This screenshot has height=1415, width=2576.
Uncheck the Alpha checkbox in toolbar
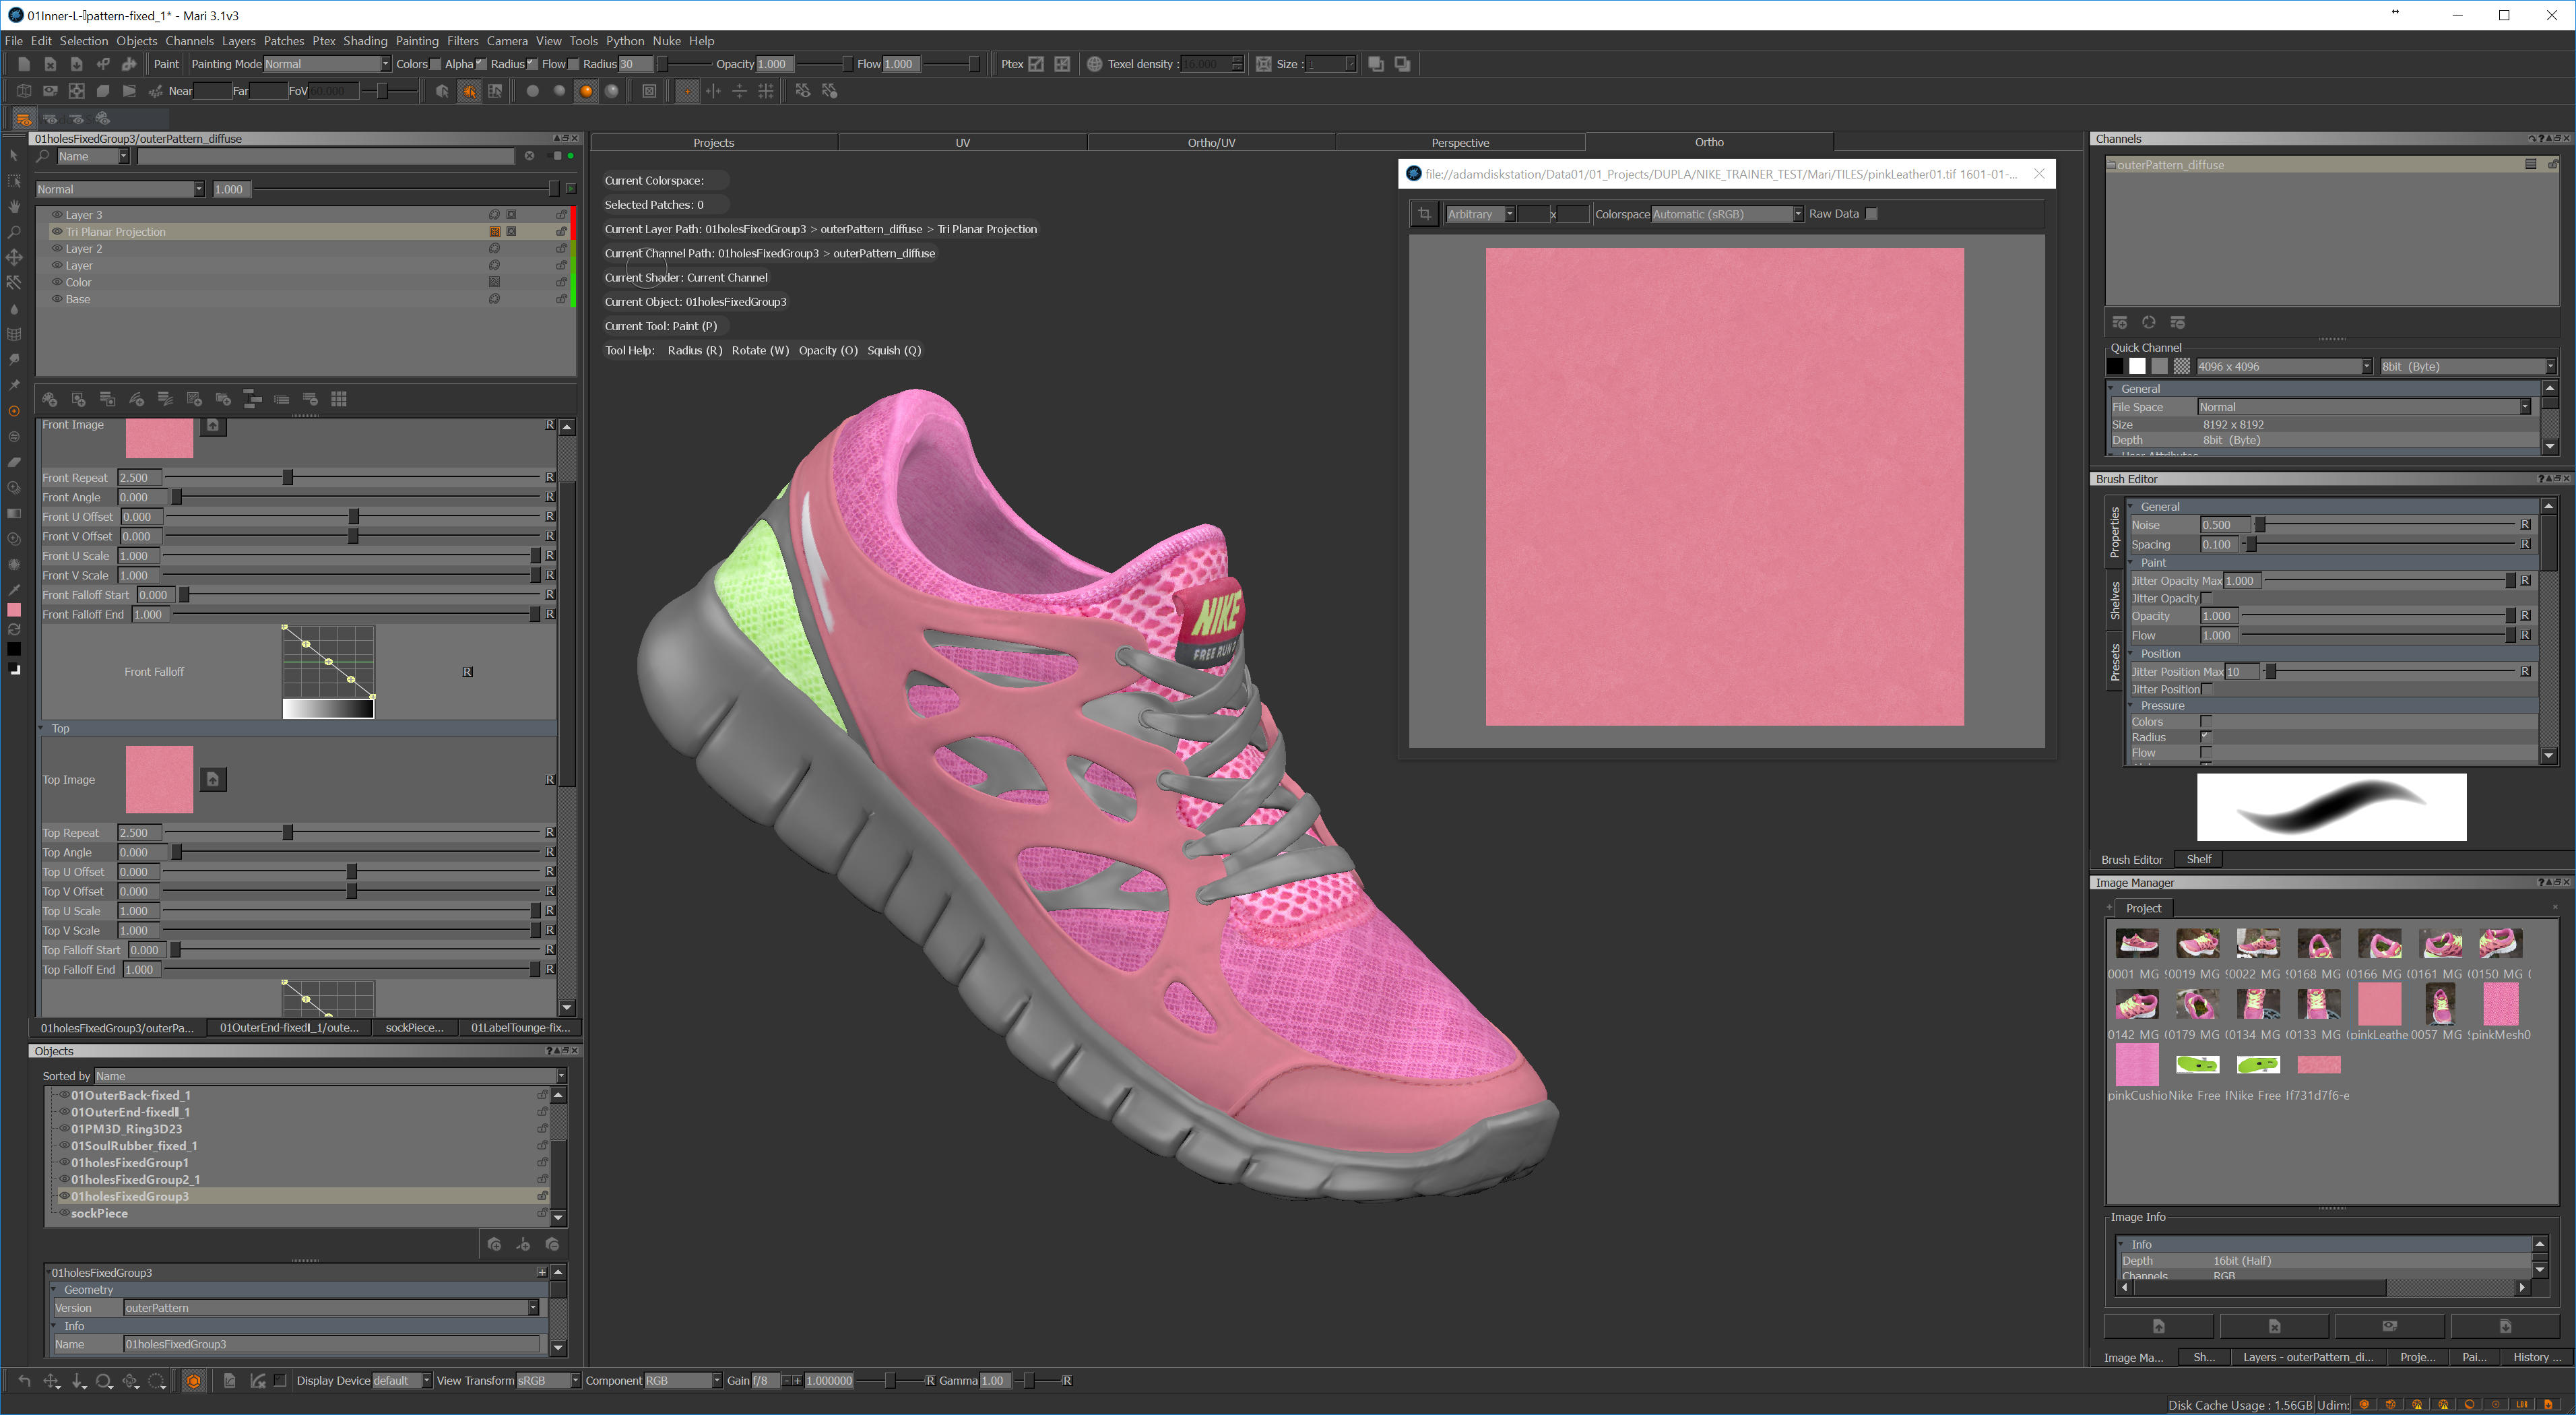[x=481, y=64]
